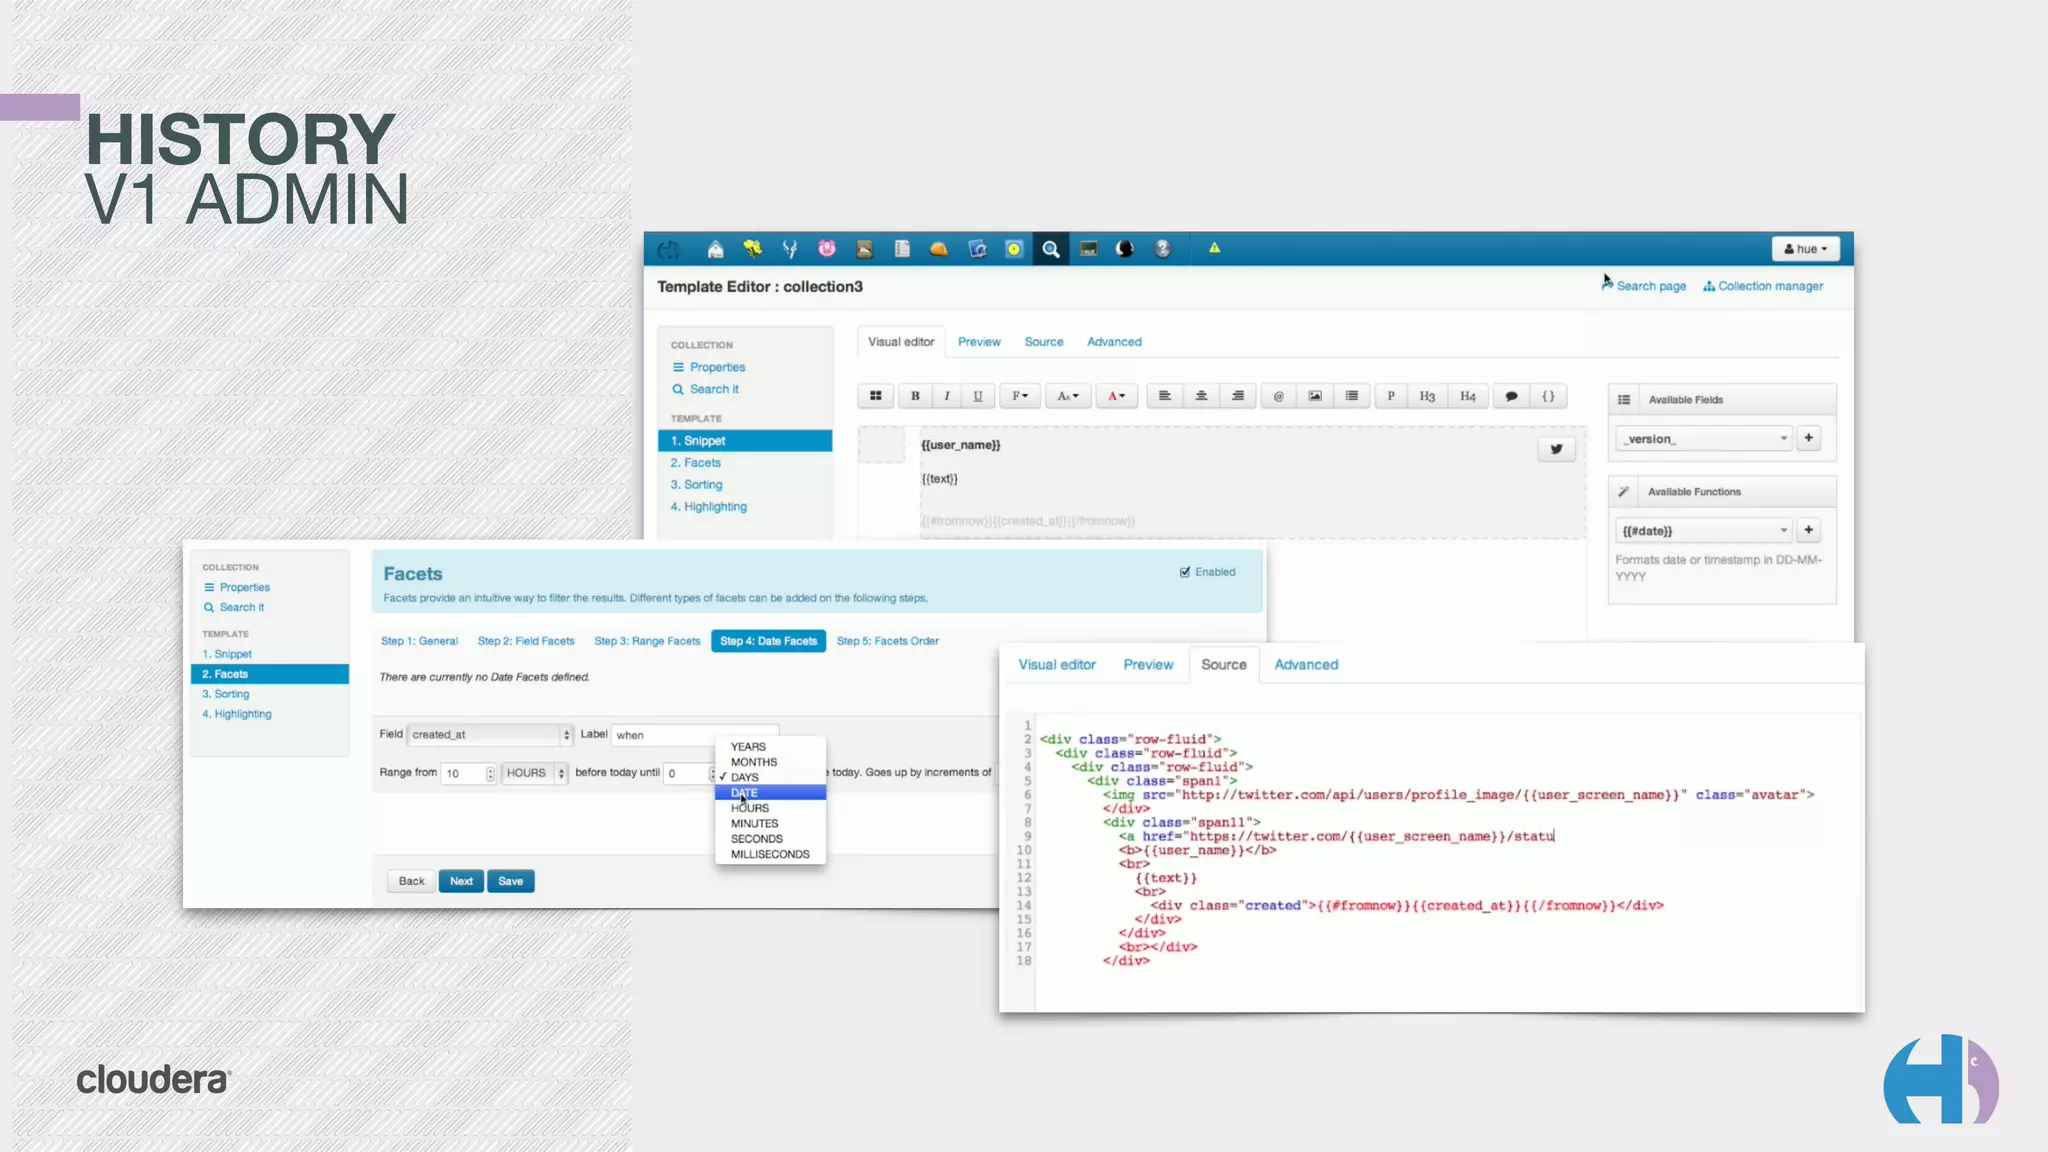
Task: Click the curly braces toolbar icon
Action: [x=1548, y=396]
